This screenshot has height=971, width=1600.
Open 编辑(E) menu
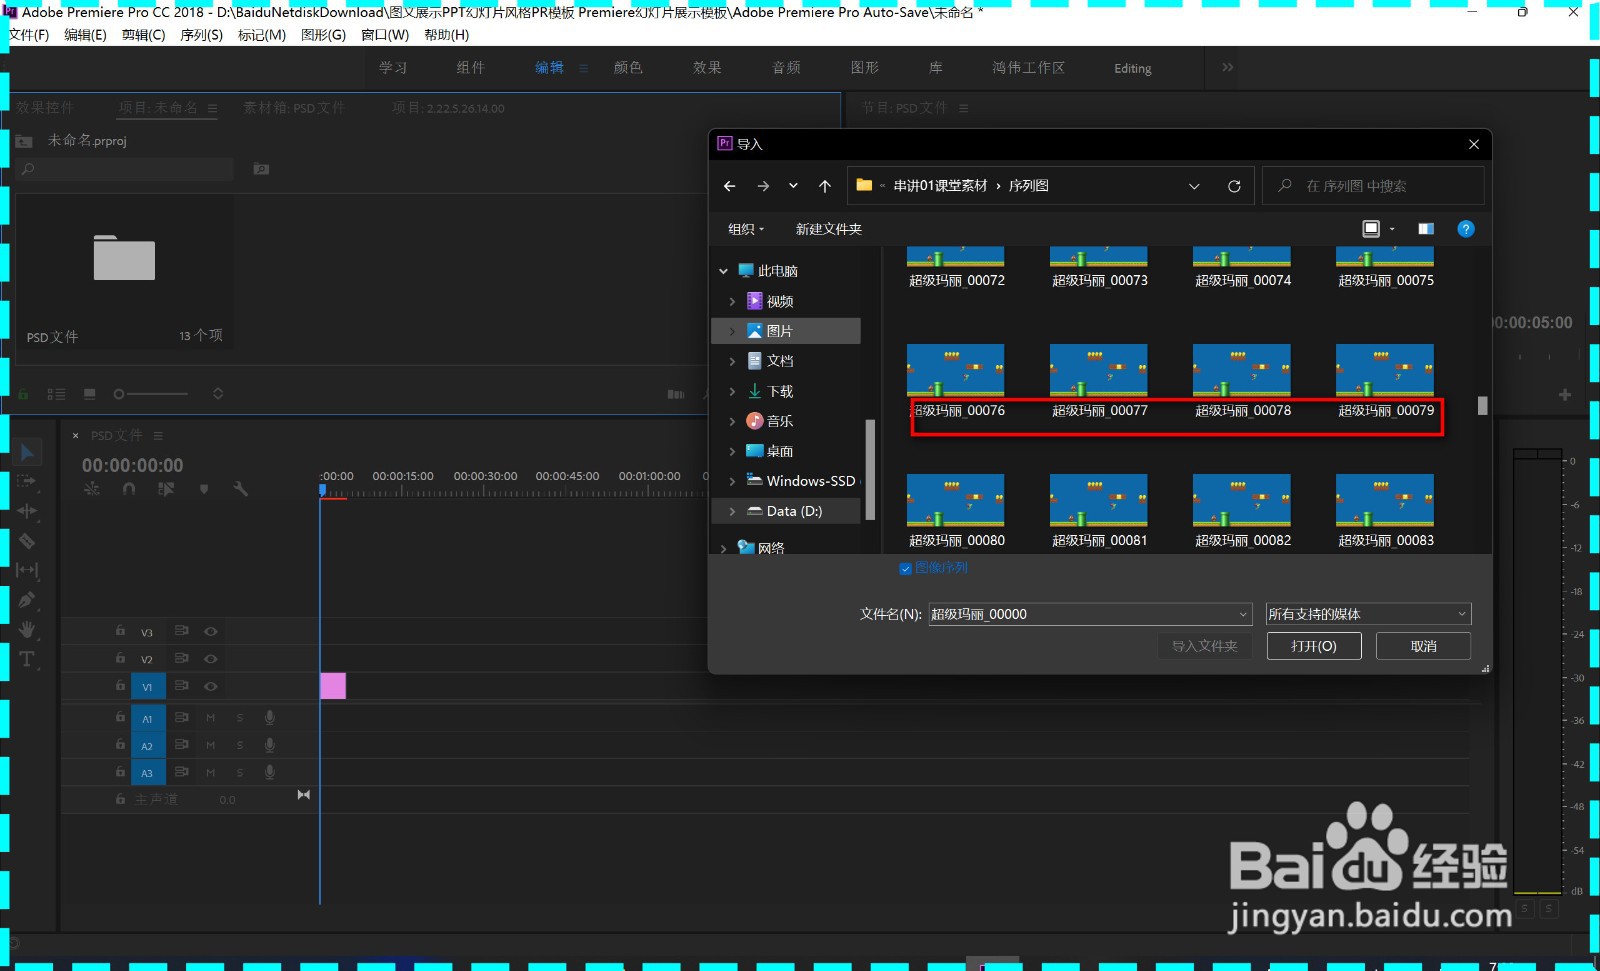tap(85, 35)
